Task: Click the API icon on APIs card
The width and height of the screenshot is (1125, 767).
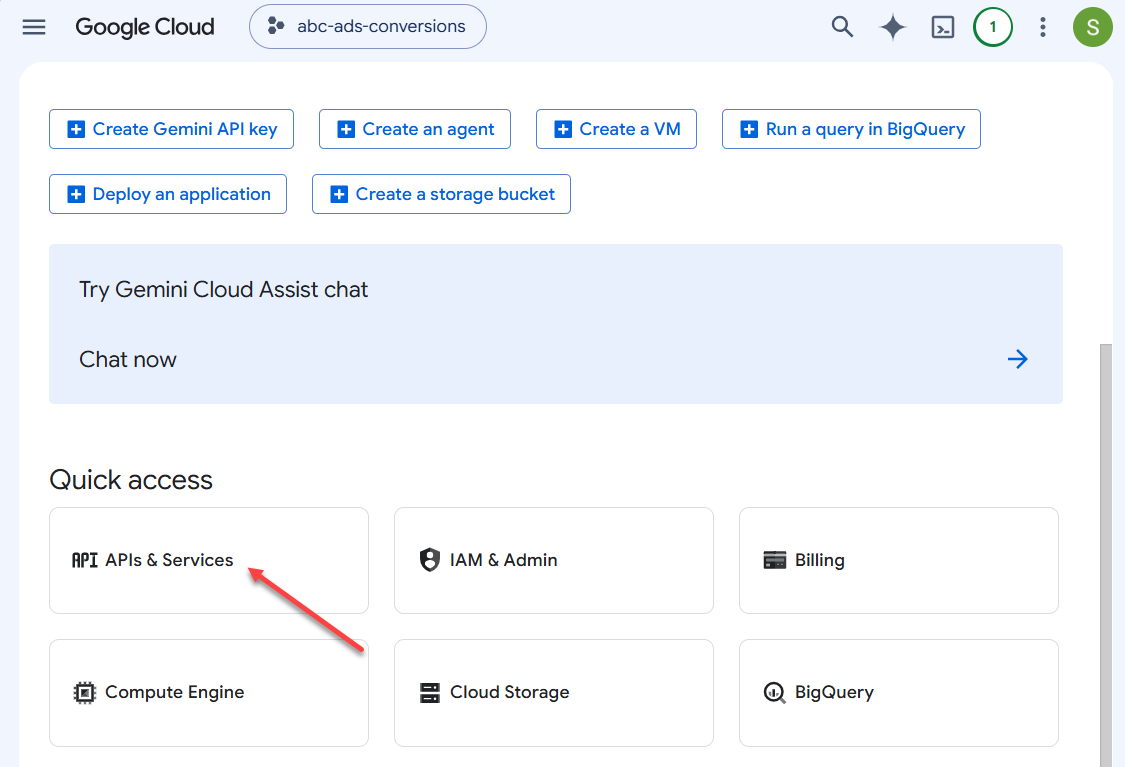Action: pyautogui.click(x=85, y=560)
